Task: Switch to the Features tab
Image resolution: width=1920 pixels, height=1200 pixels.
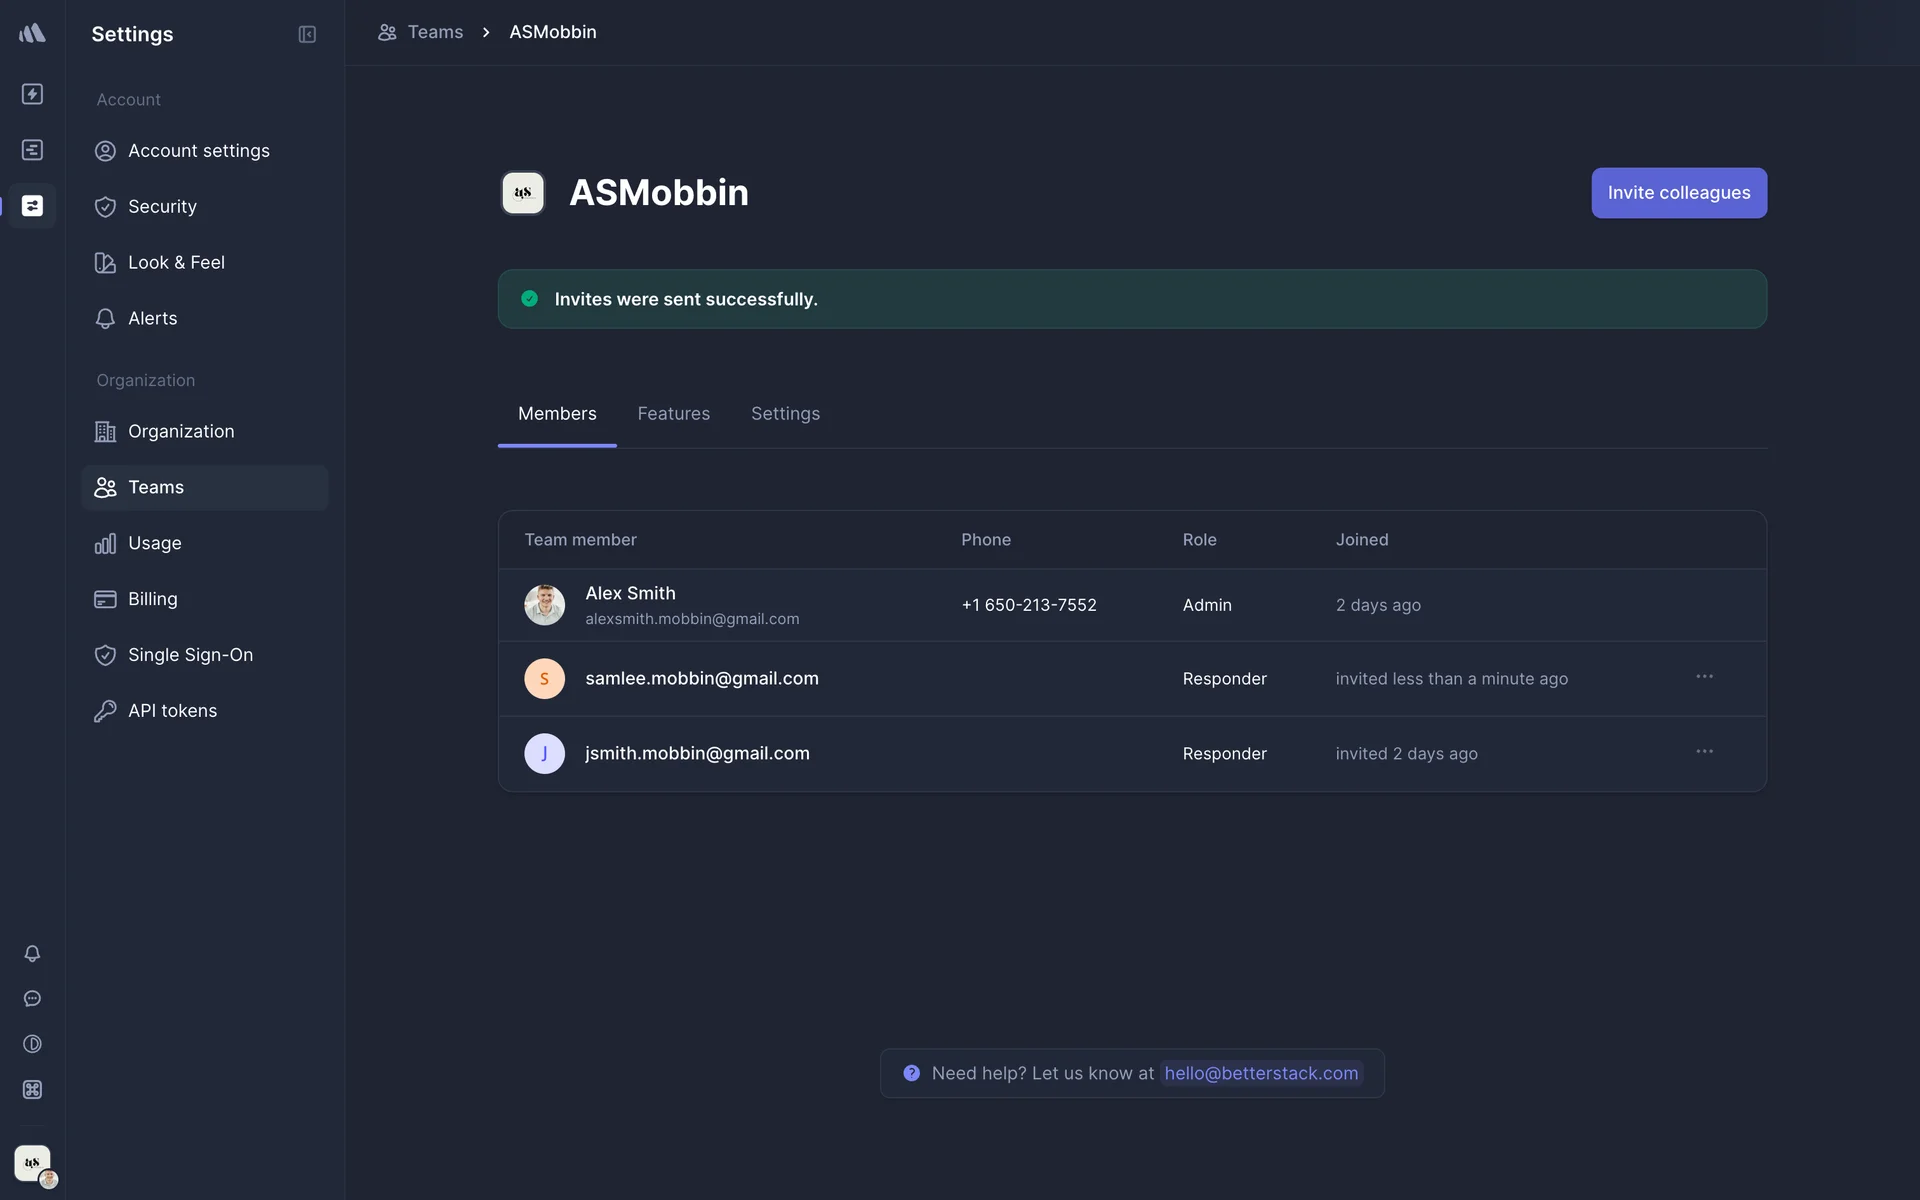Action: click(x=673, y=414)
